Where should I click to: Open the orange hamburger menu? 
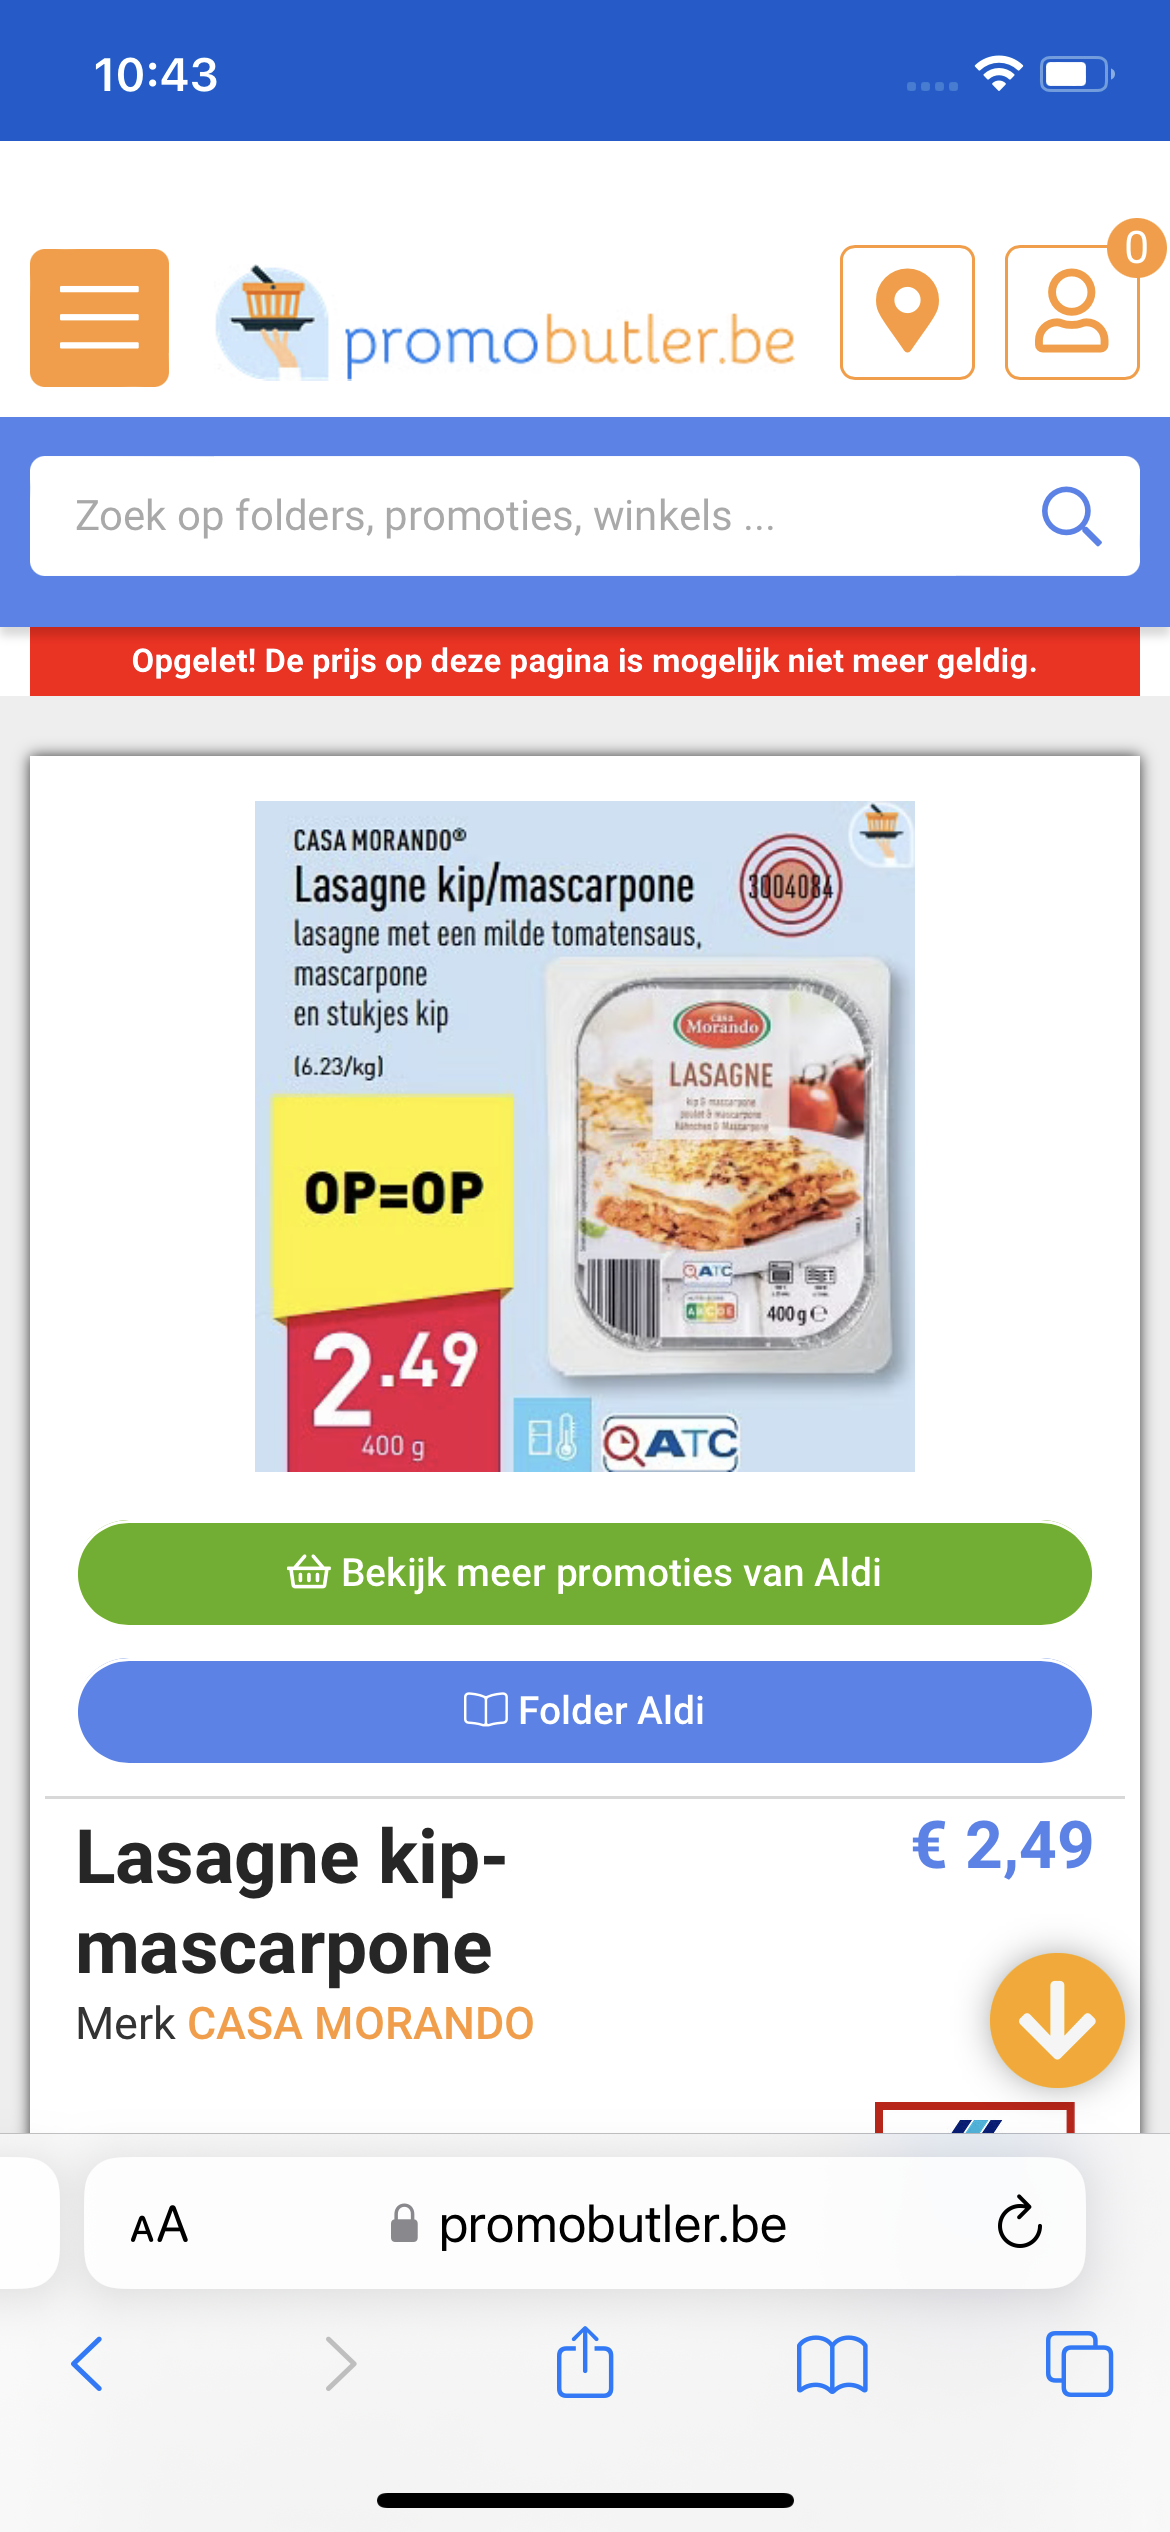click(99, 317)
